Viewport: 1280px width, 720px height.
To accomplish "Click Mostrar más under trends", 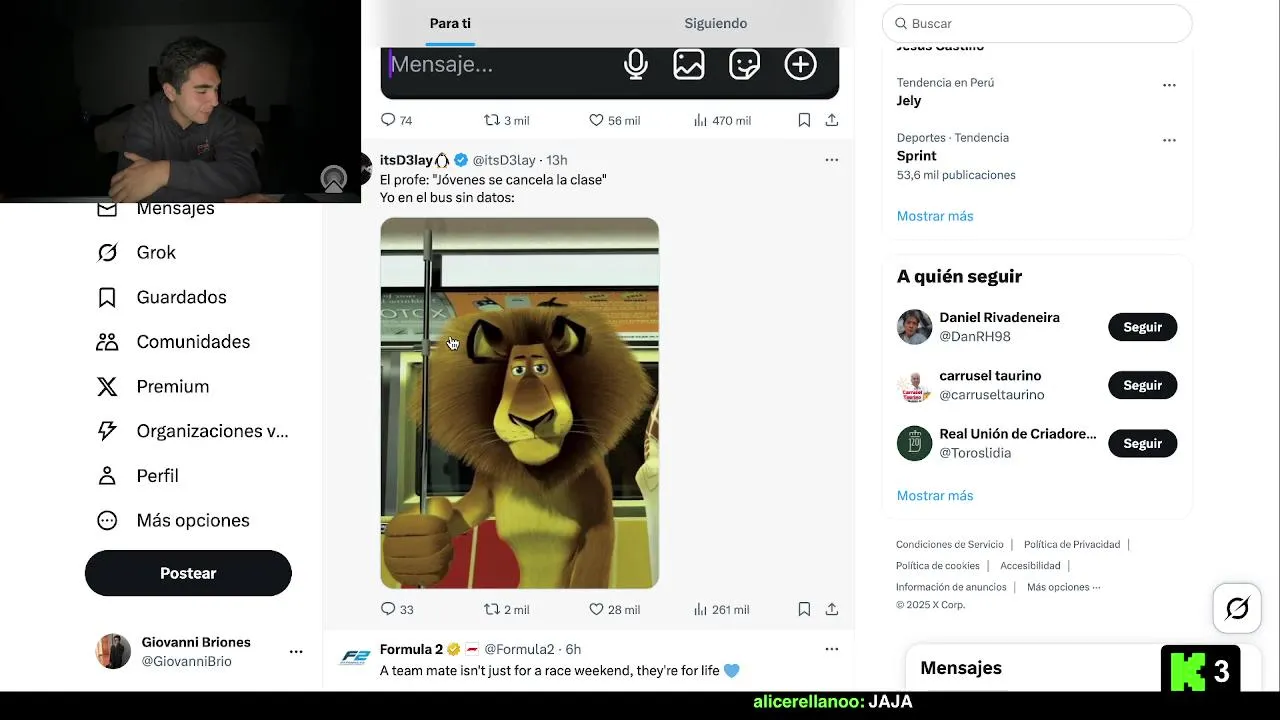I will point(935,216).
